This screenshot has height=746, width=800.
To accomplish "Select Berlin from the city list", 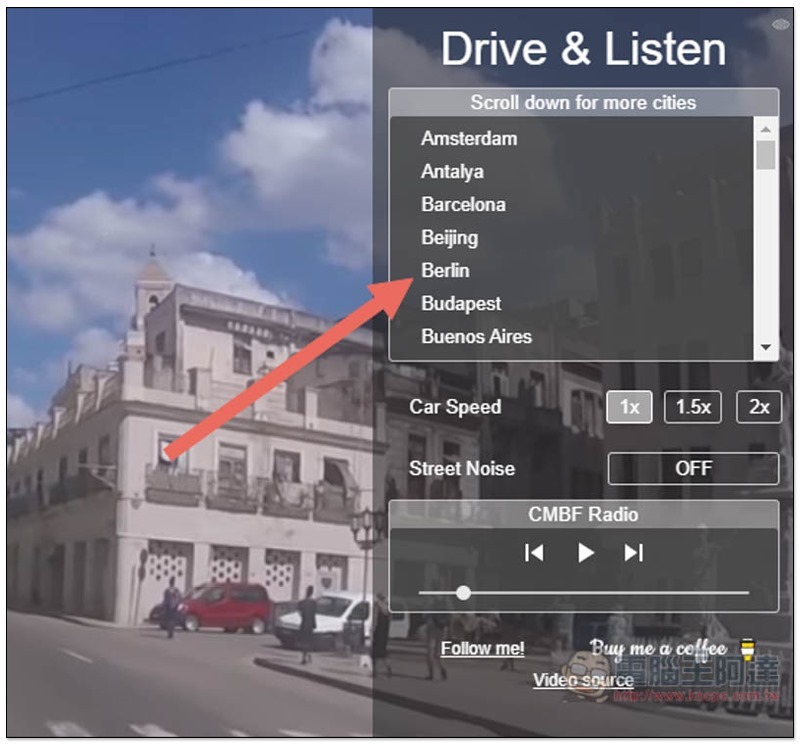I will coord(445,270).
